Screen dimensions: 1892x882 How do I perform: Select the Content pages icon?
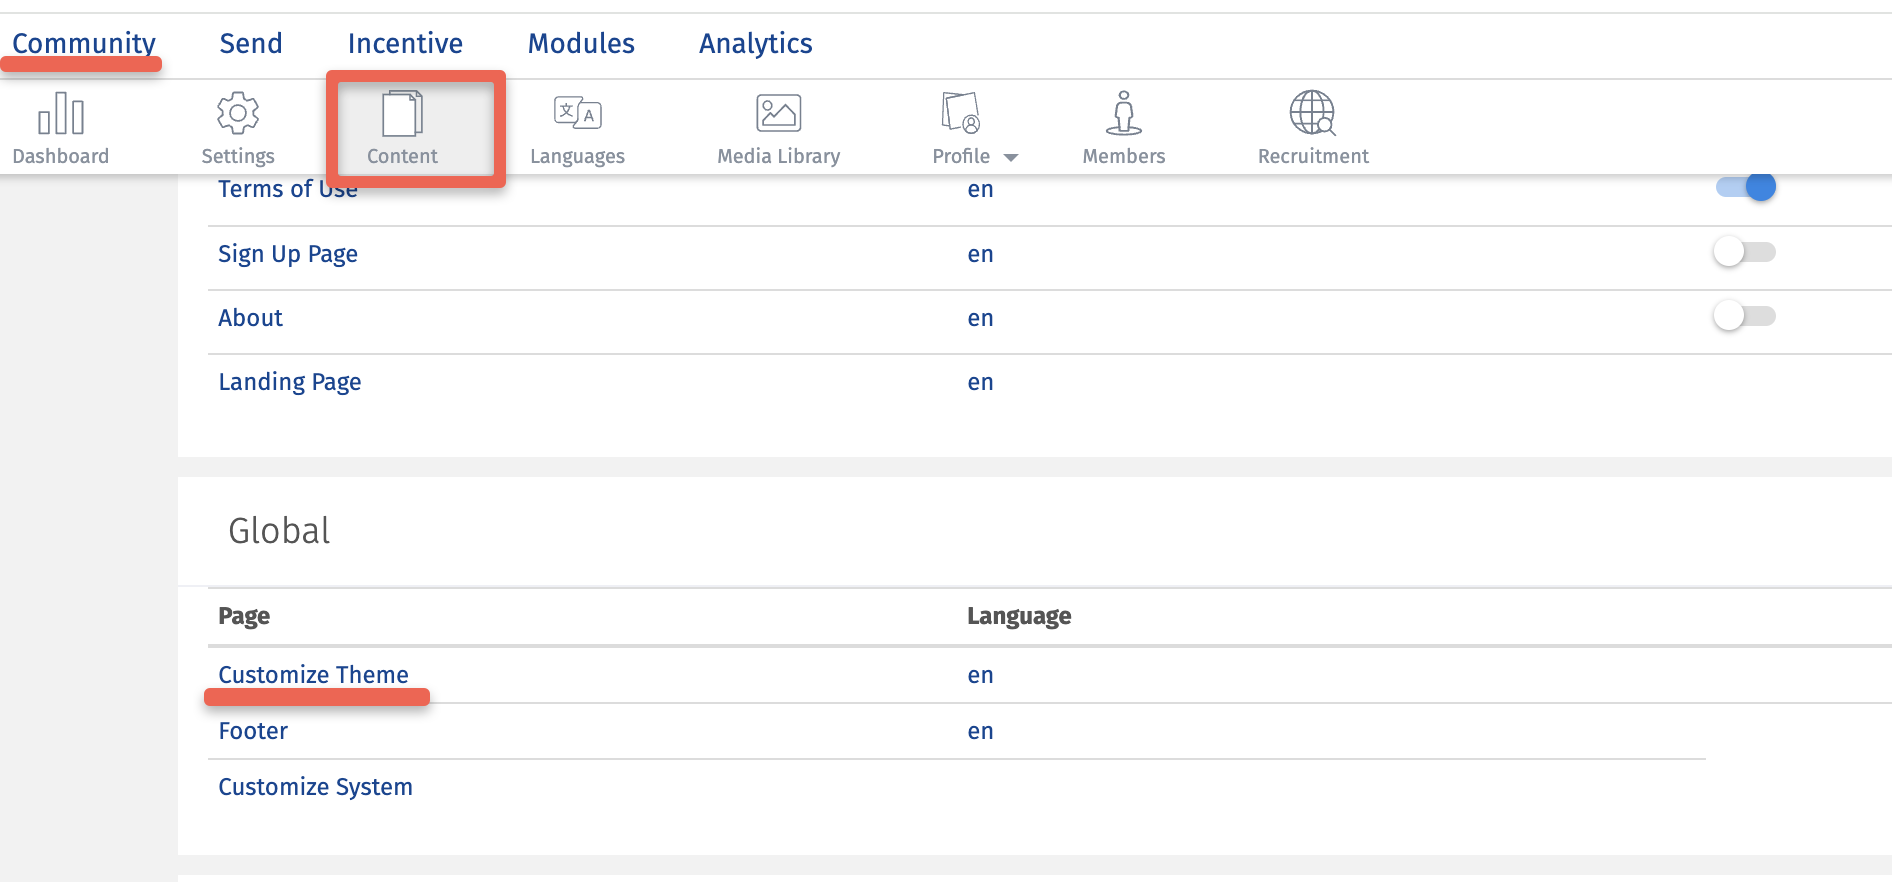pos(402,114)
